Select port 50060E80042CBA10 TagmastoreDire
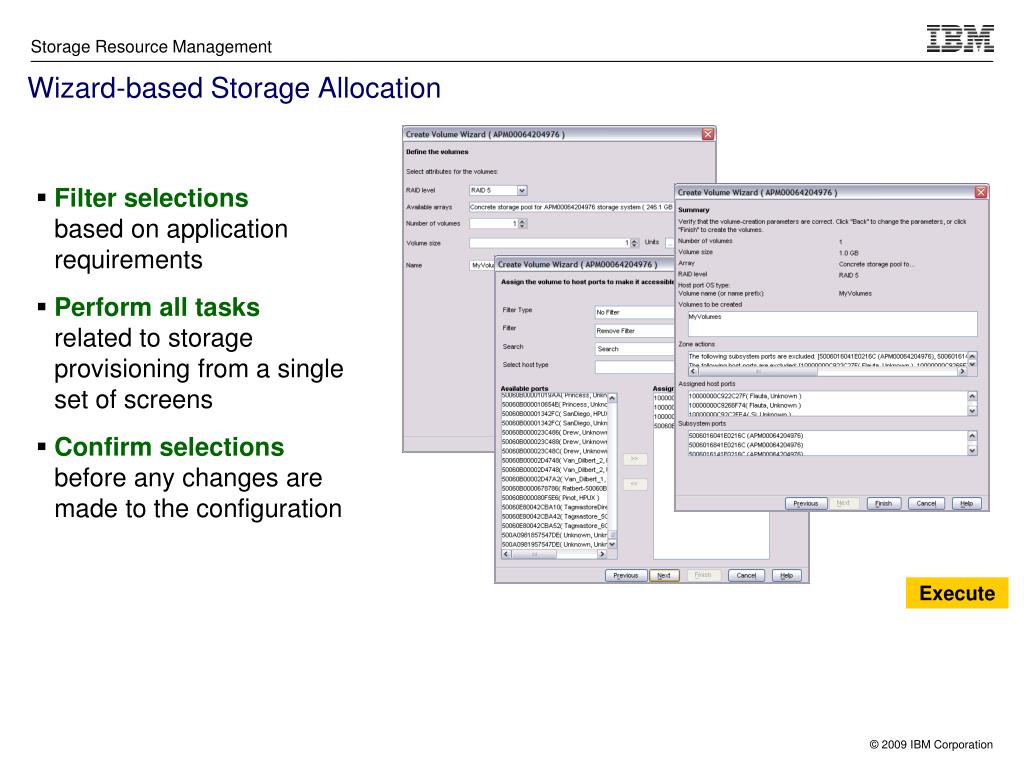 (554, 507)
